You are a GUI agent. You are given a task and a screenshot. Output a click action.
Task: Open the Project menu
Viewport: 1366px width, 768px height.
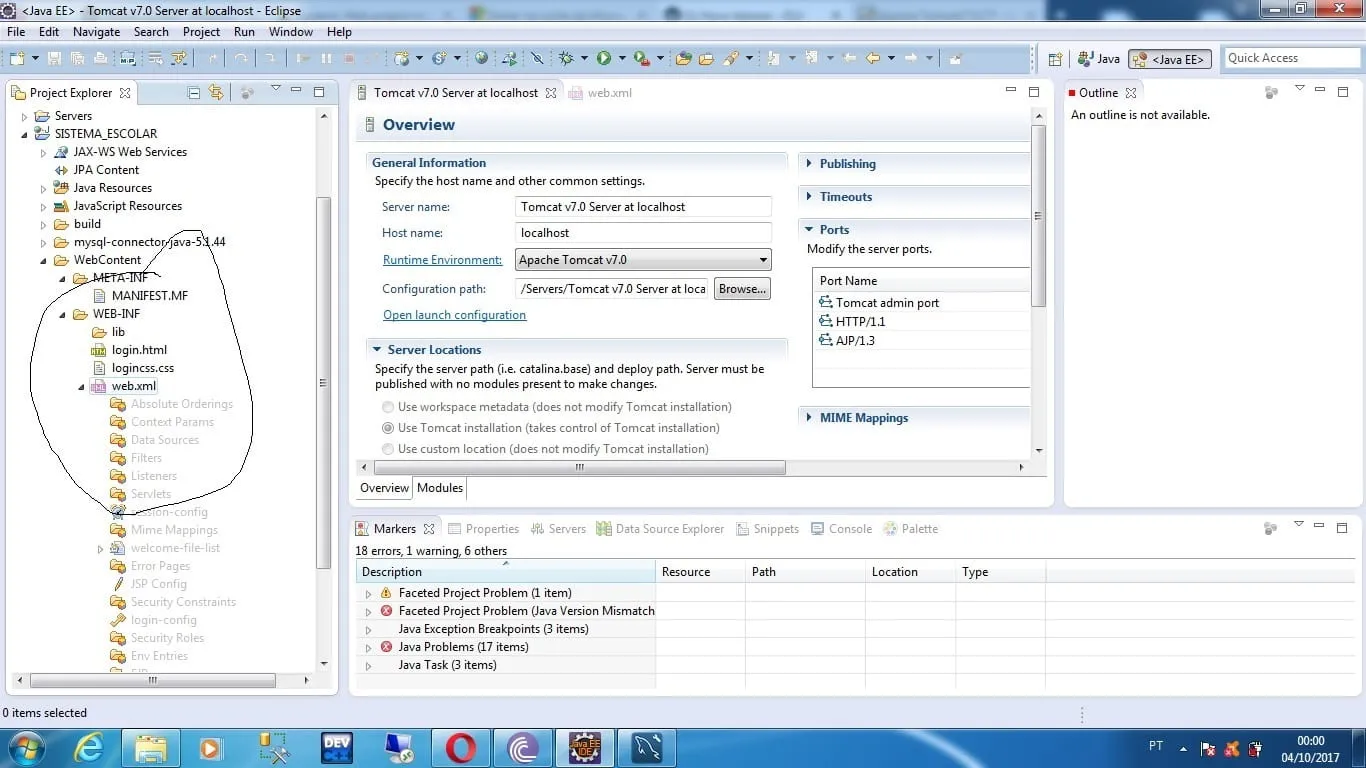(x=201, y=32)
